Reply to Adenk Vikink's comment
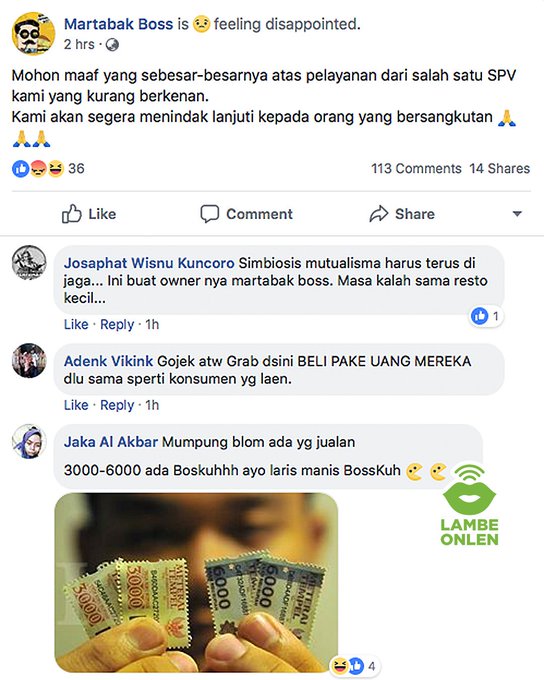 (117, 405)
